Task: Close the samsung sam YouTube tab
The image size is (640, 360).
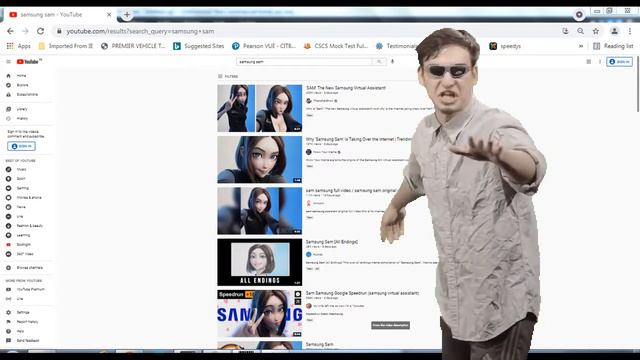Action: click(x=109, y=15)
